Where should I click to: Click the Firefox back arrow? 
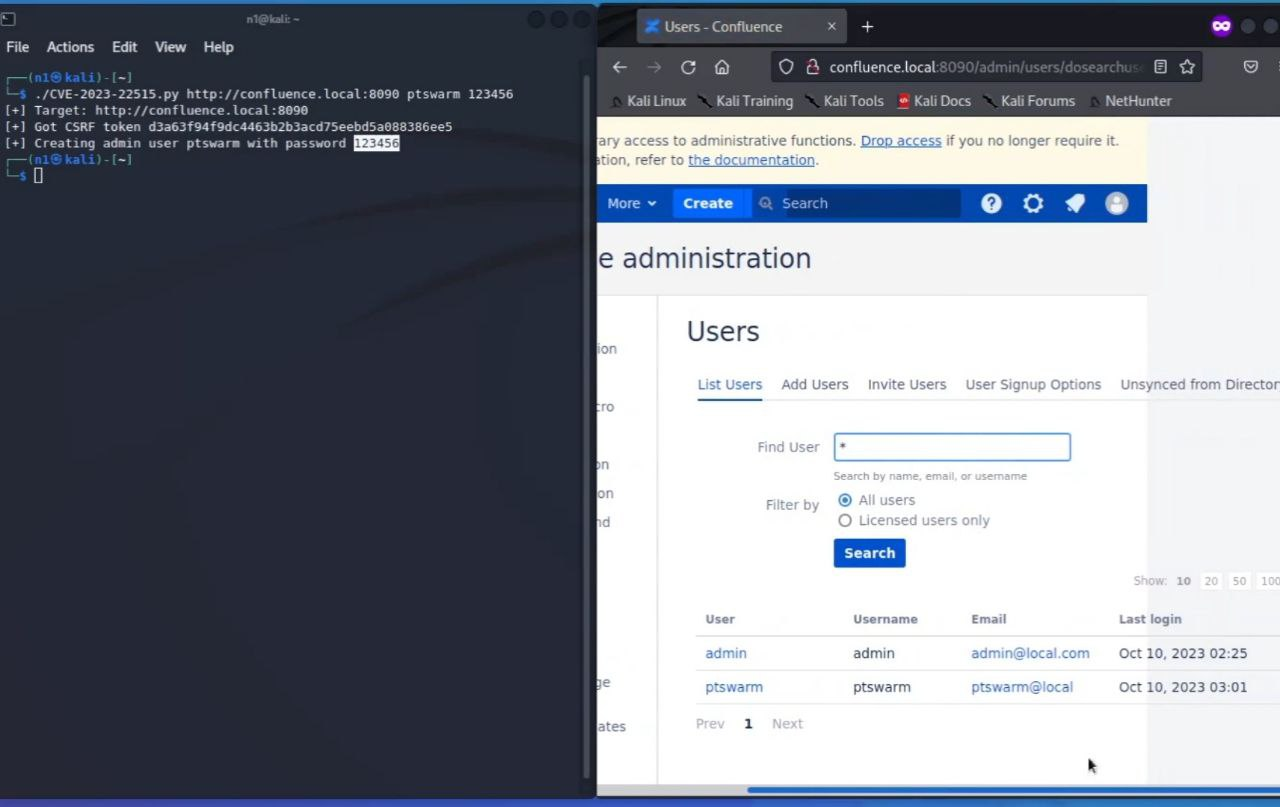[620, 67]
